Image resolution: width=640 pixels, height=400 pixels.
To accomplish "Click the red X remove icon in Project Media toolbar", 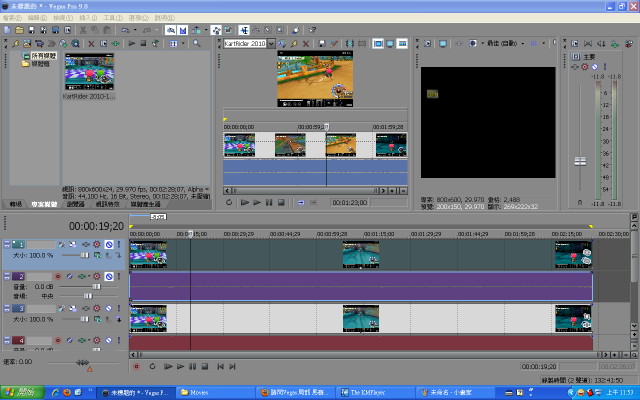I will pyautogui.click(x=91, y=44).
